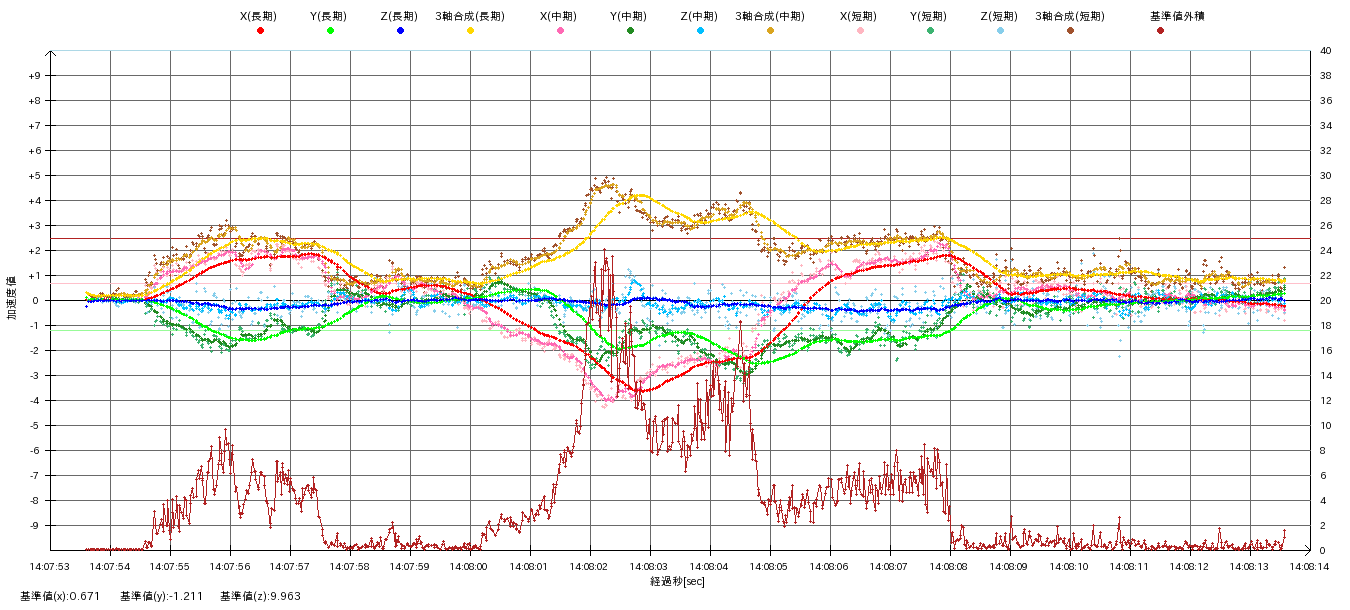Select the Y(短期) legend label
Image resolution: width=1350 pixels, height=610 pixels.
coord(929,17)
